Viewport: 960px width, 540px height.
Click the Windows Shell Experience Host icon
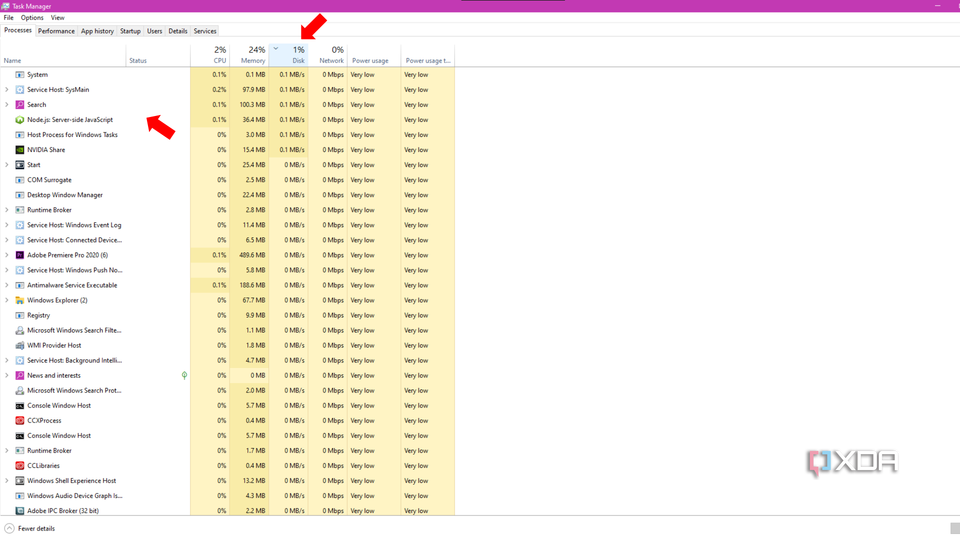coord(20,481)
